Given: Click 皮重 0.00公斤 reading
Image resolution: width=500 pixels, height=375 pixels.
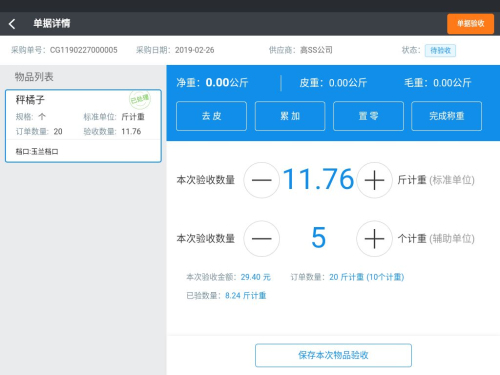Looking at the screenshot, I should [x=333, y=83].
